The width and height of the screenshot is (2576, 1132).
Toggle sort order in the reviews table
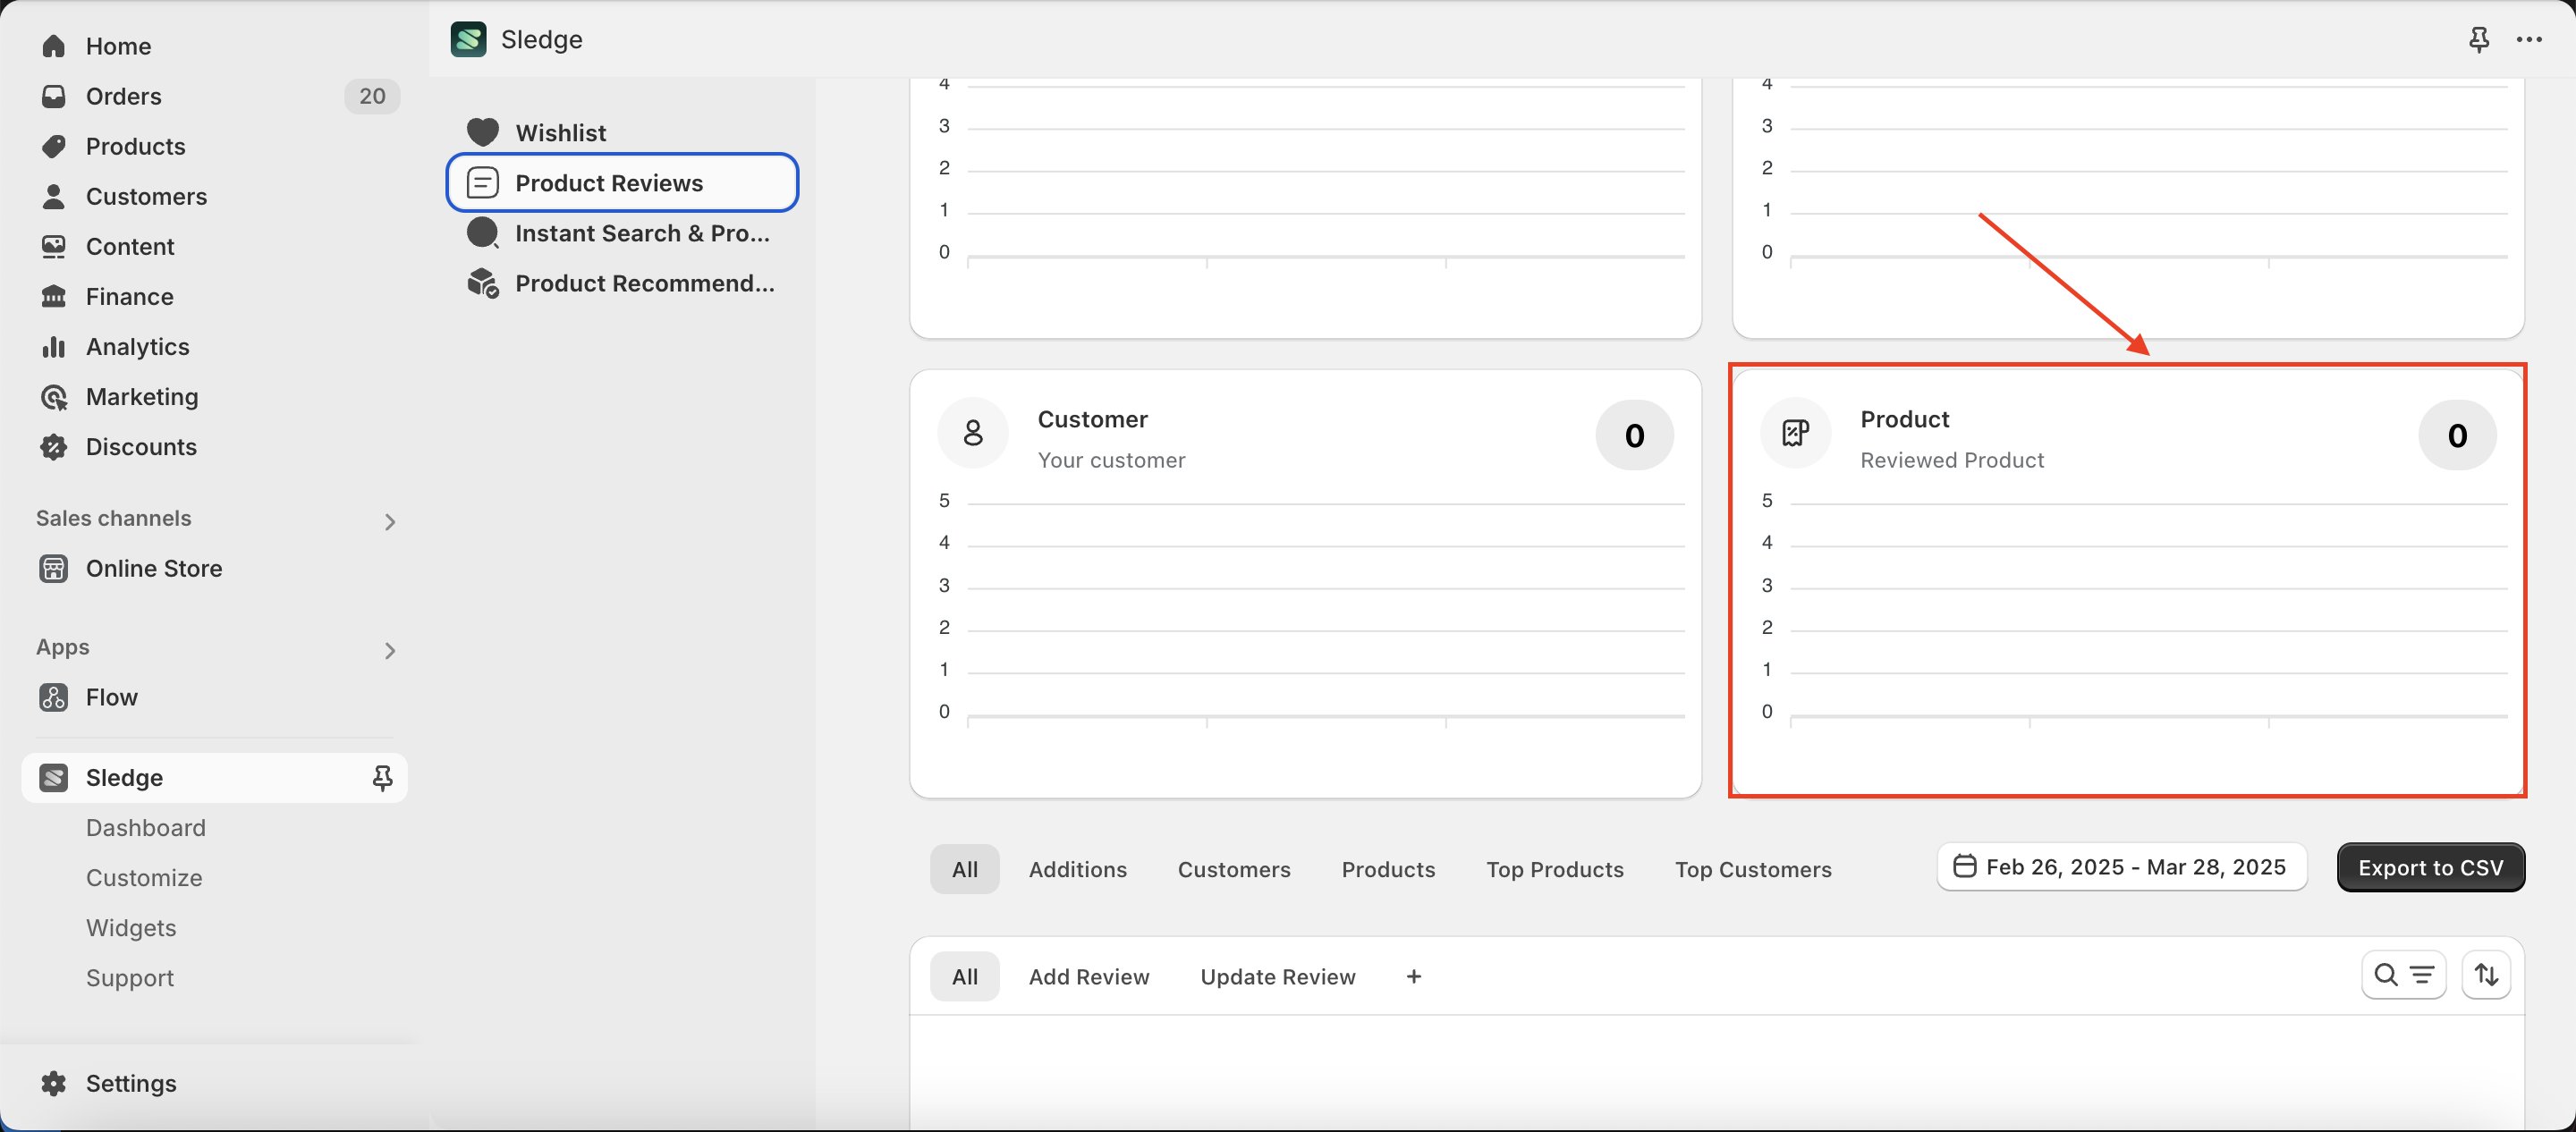point(2486,975)
